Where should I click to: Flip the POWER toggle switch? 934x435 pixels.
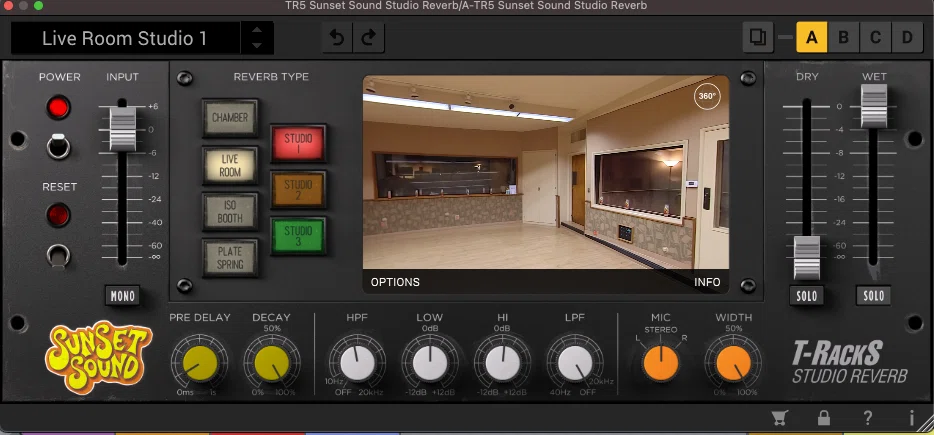coord(58,146)
